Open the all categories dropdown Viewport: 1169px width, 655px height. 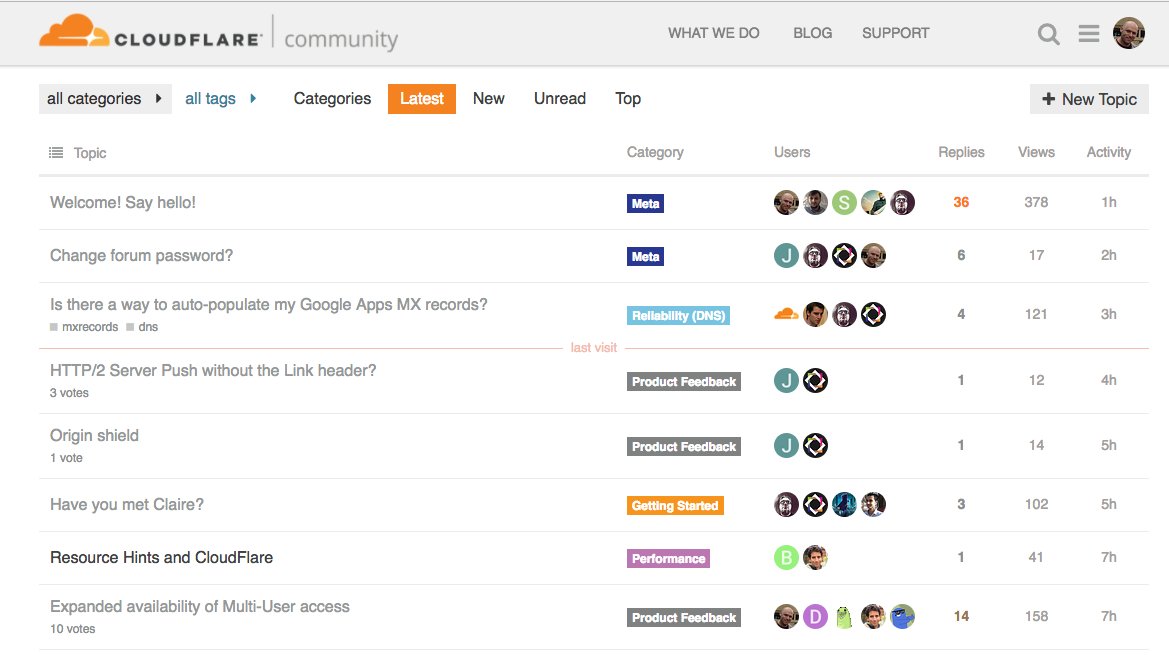[105, 98]
